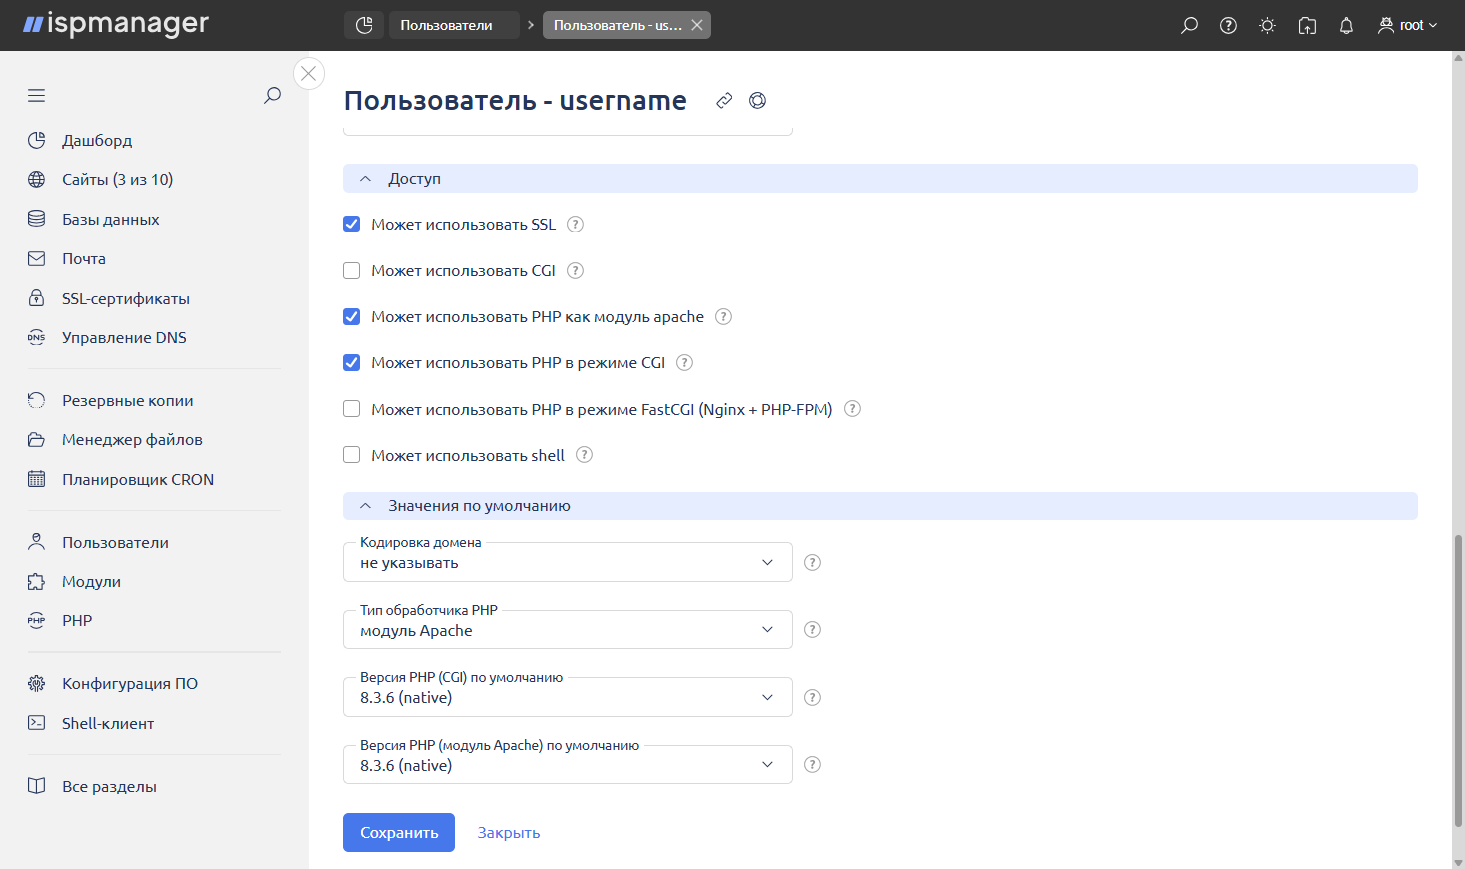Screen dimensions: 1465x869
Task: Enable Может использовать shell access
Action: (x=351, y=454)
